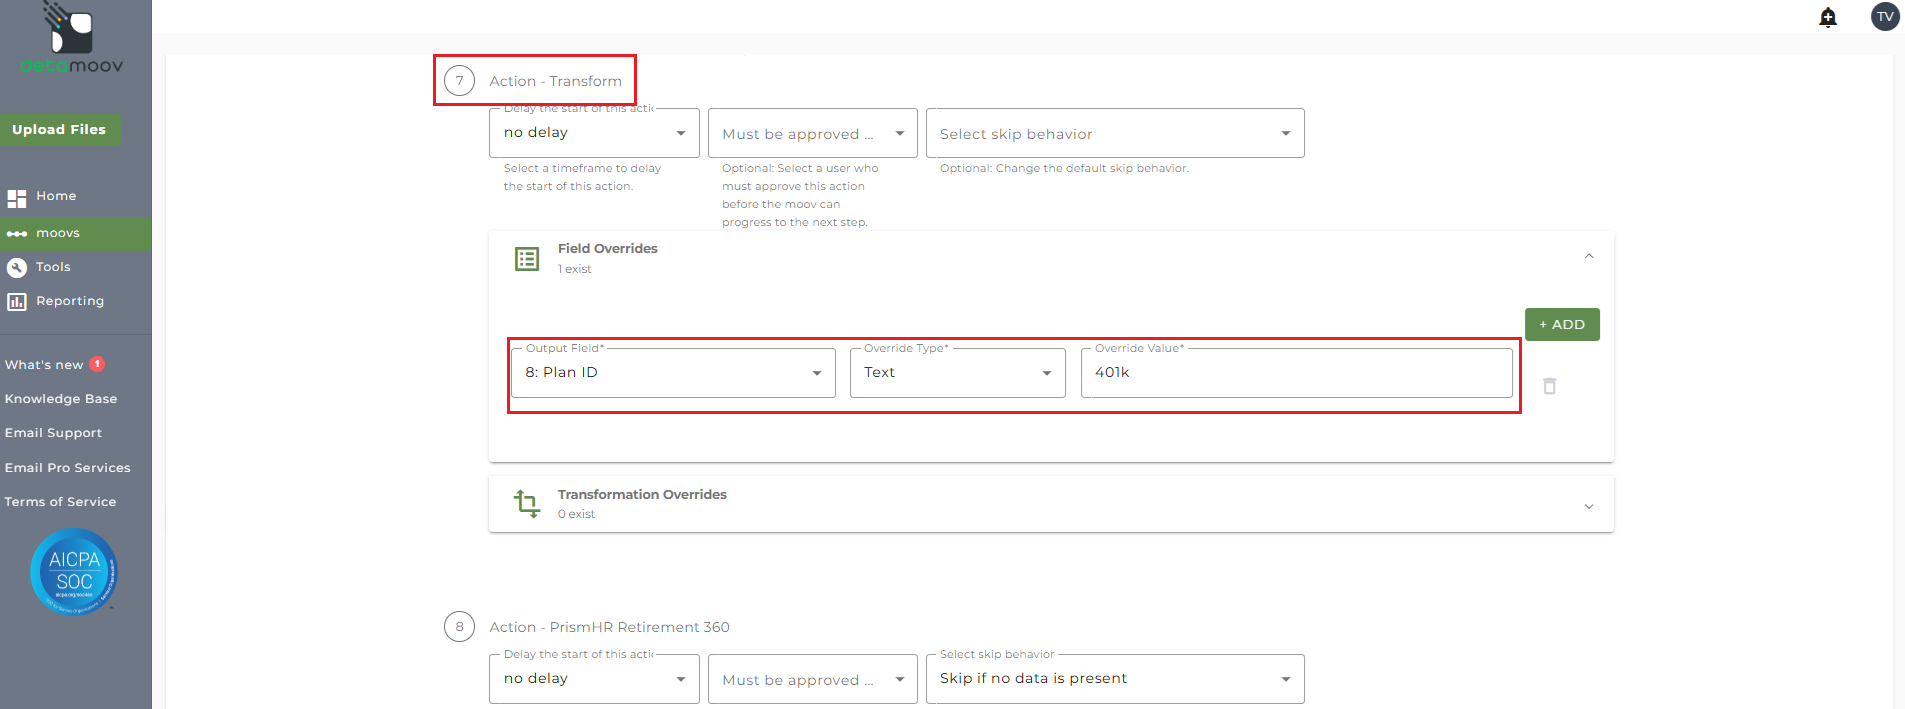
Task: Expand the Transformation Overrides panel
Action: pyautogui.click(x=1589, y=506)
